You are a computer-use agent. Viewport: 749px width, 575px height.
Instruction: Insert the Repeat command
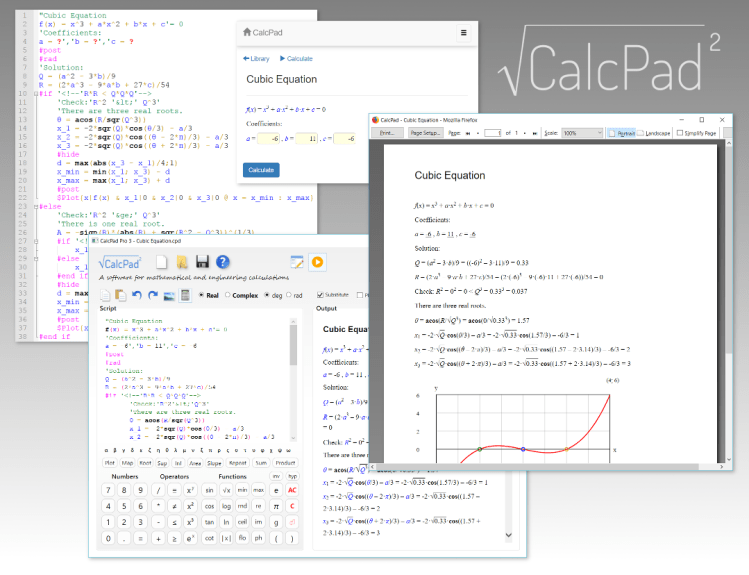pos(237,463)
